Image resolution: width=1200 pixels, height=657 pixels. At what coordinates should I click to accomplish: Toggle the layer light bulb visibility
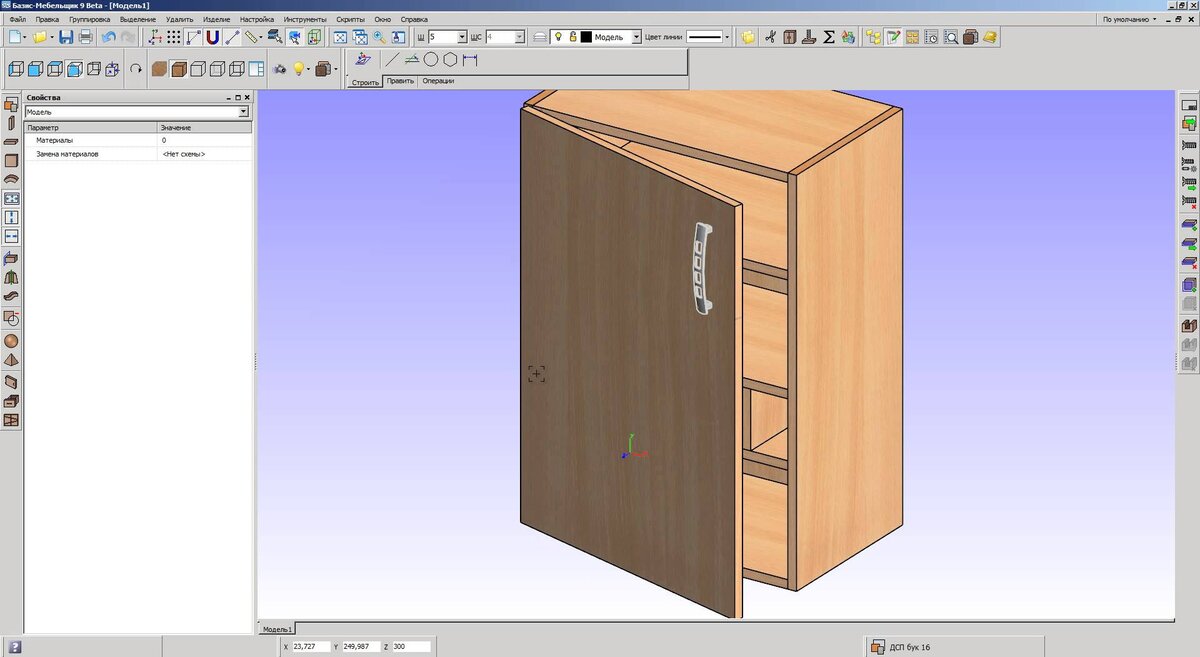pos(558,37)
